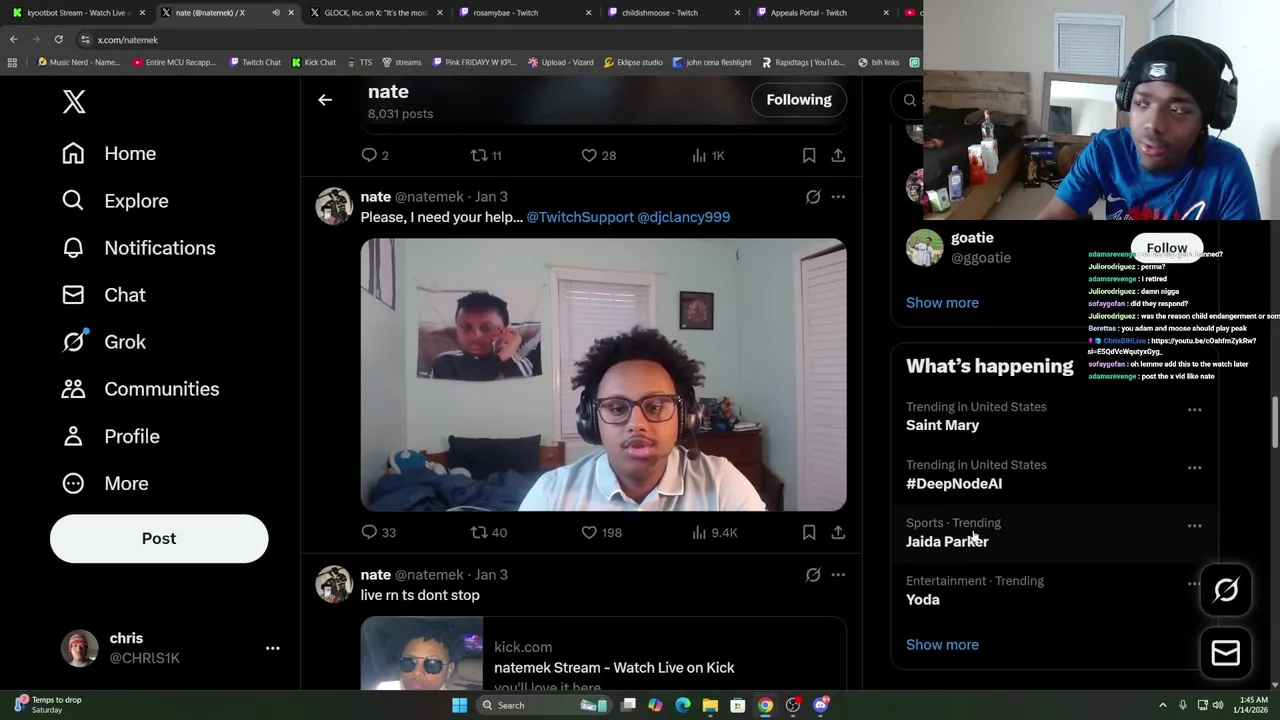The width and height of the screenshot is (1280, 720).
Task: Open Grok explain on 'Please, I need your help' post
Action: (x=813, y=197)
